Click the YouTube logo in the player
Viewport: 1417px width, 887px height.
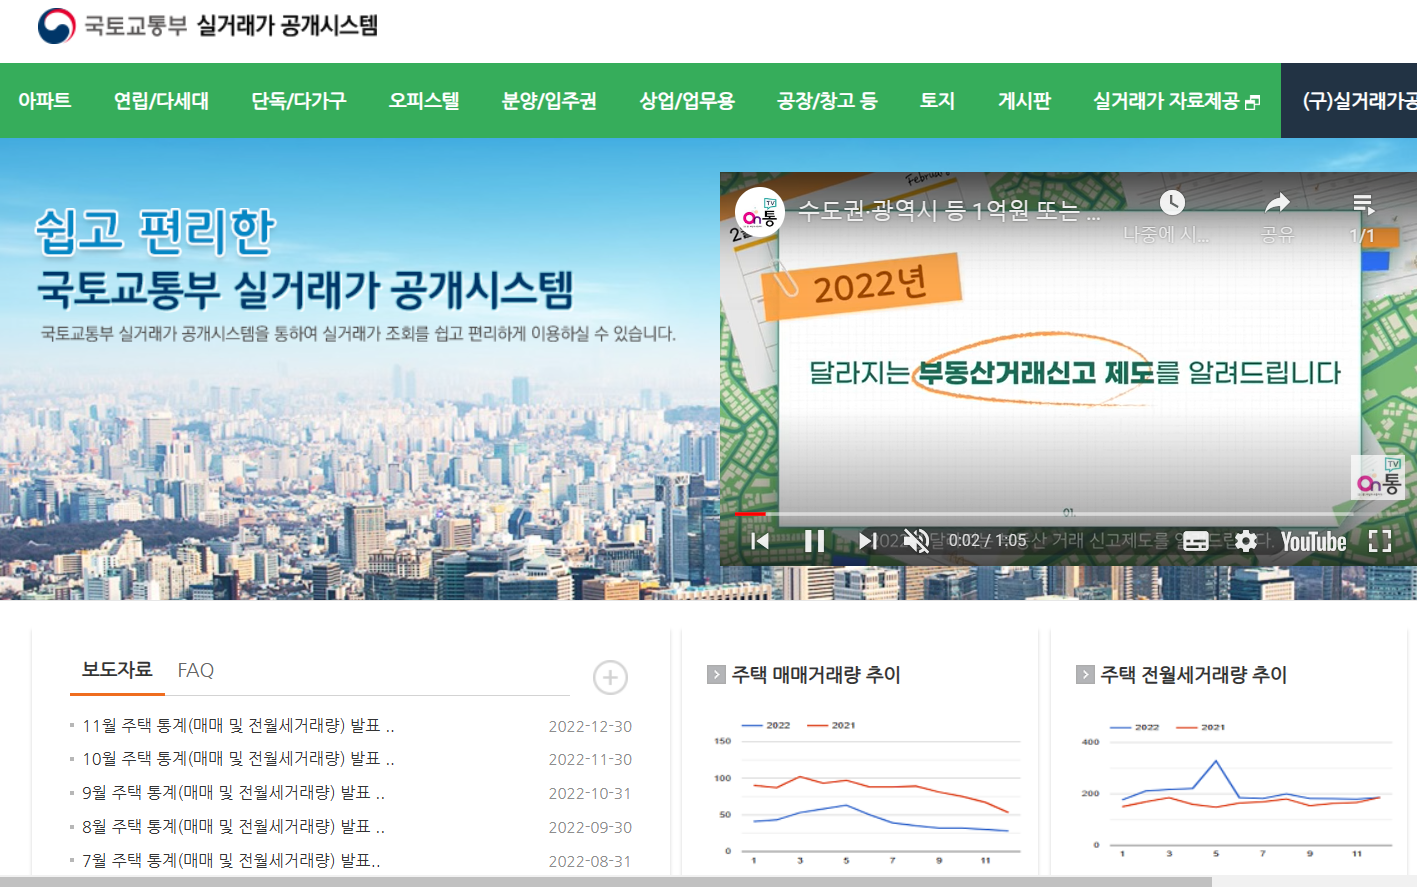pyautogui.click(x=1313, y=541)
